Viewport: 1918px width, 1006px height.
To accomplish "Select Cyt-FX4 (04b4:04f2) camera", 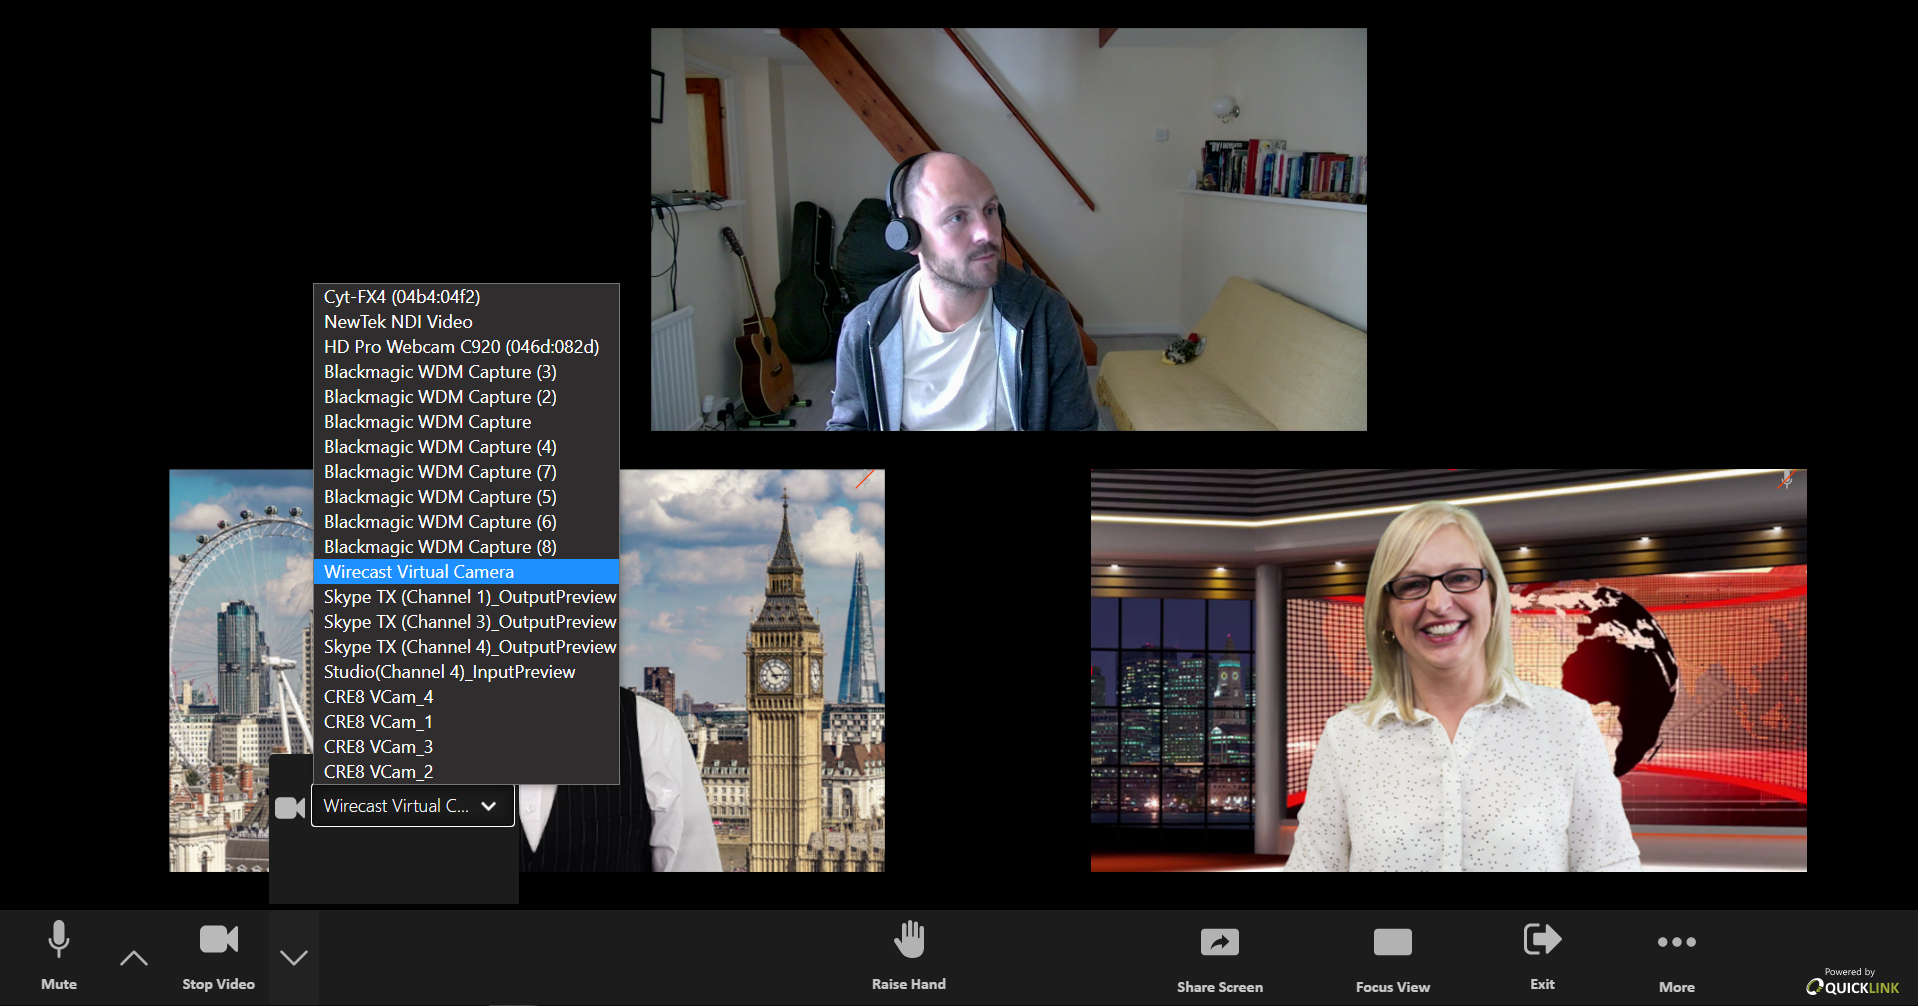I will pyautogui.click(x=466, y=297).
